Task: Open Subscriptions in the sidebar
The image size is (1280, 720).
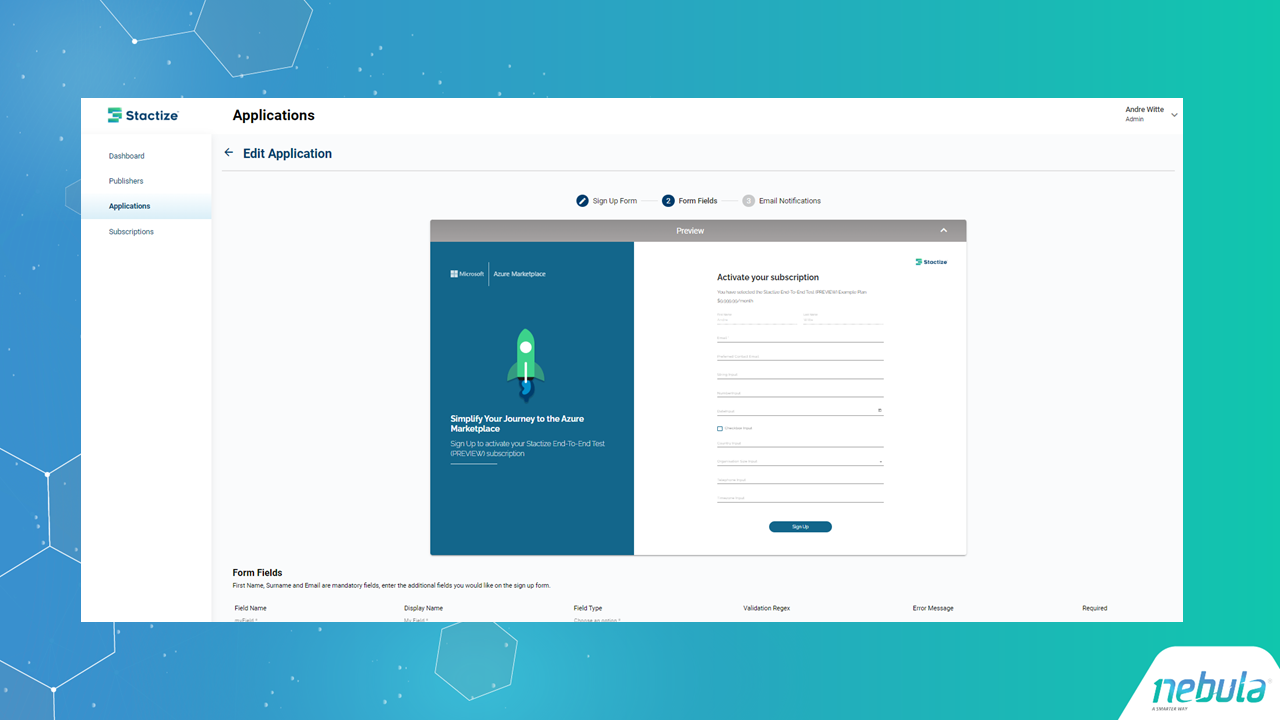Action: [x=131, y=232]
